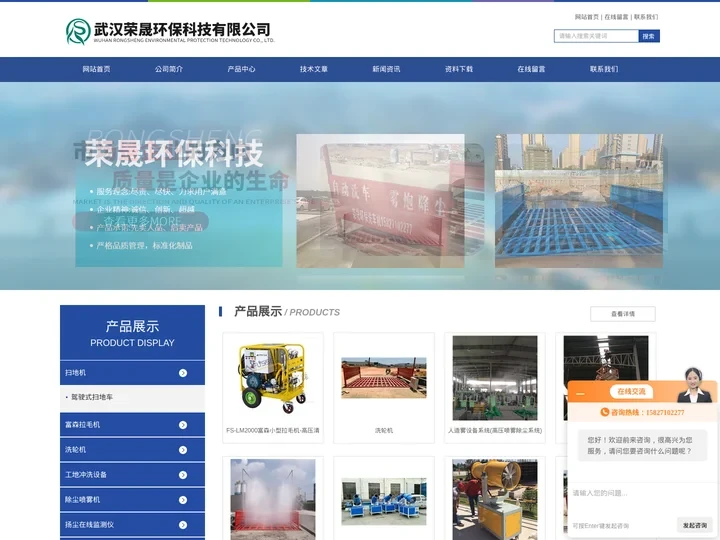Open 公司简介 navigation item
The height and width of the screenshot is (540, 720).
pos(169,69)
